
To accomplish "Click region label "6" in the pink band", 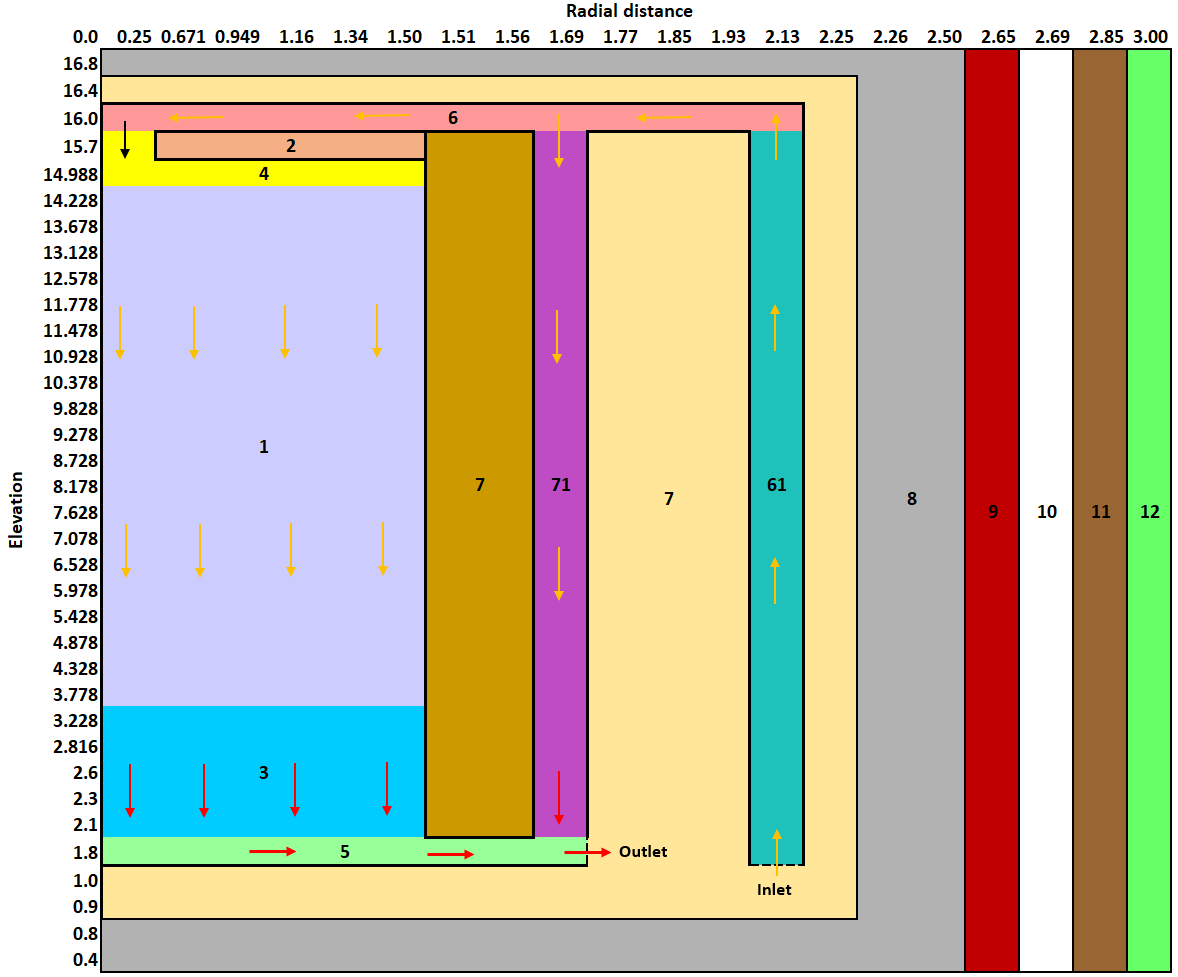I will click(x=453, y=118).
